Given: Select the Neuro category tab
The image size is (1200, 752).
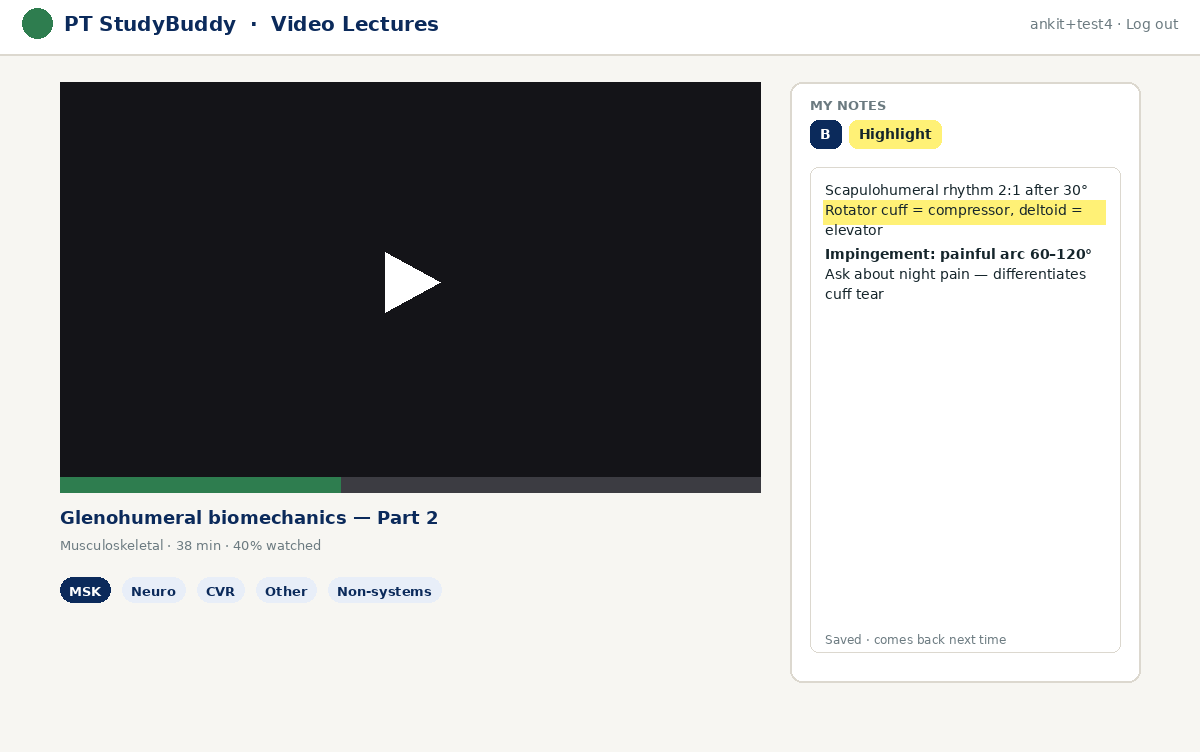Looking at the screenshot, I should (x=154, y=591).
